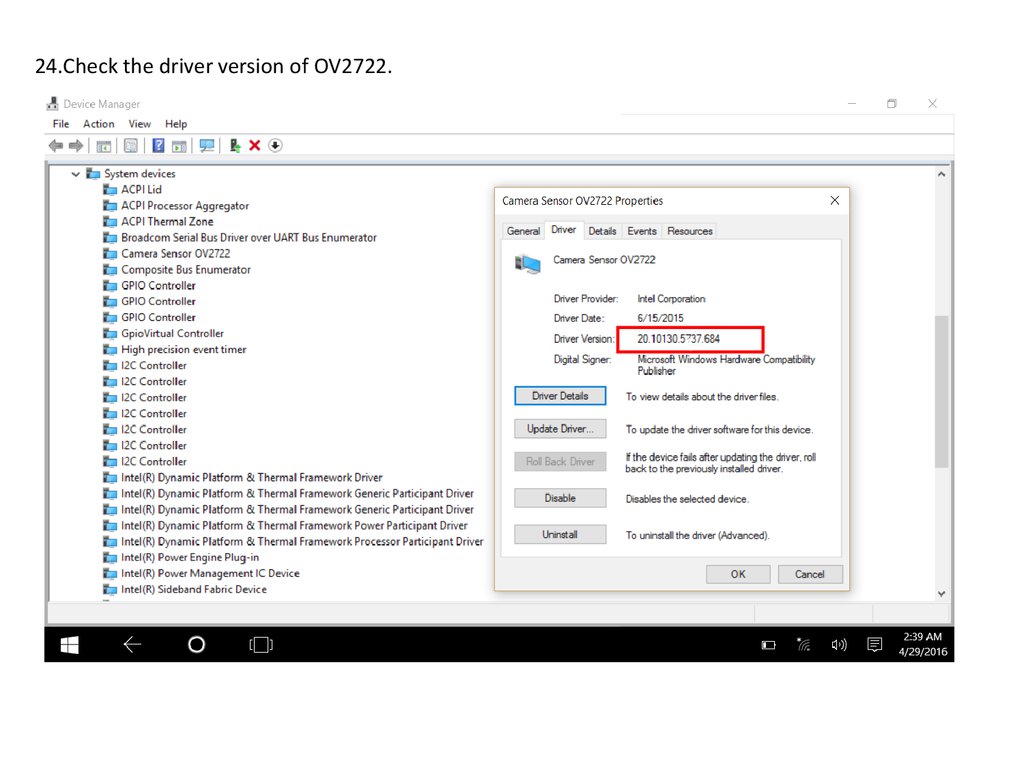Screen dimensions: 1024x768
Task: Click the Driver Details button
Action: tap(560, 396)
